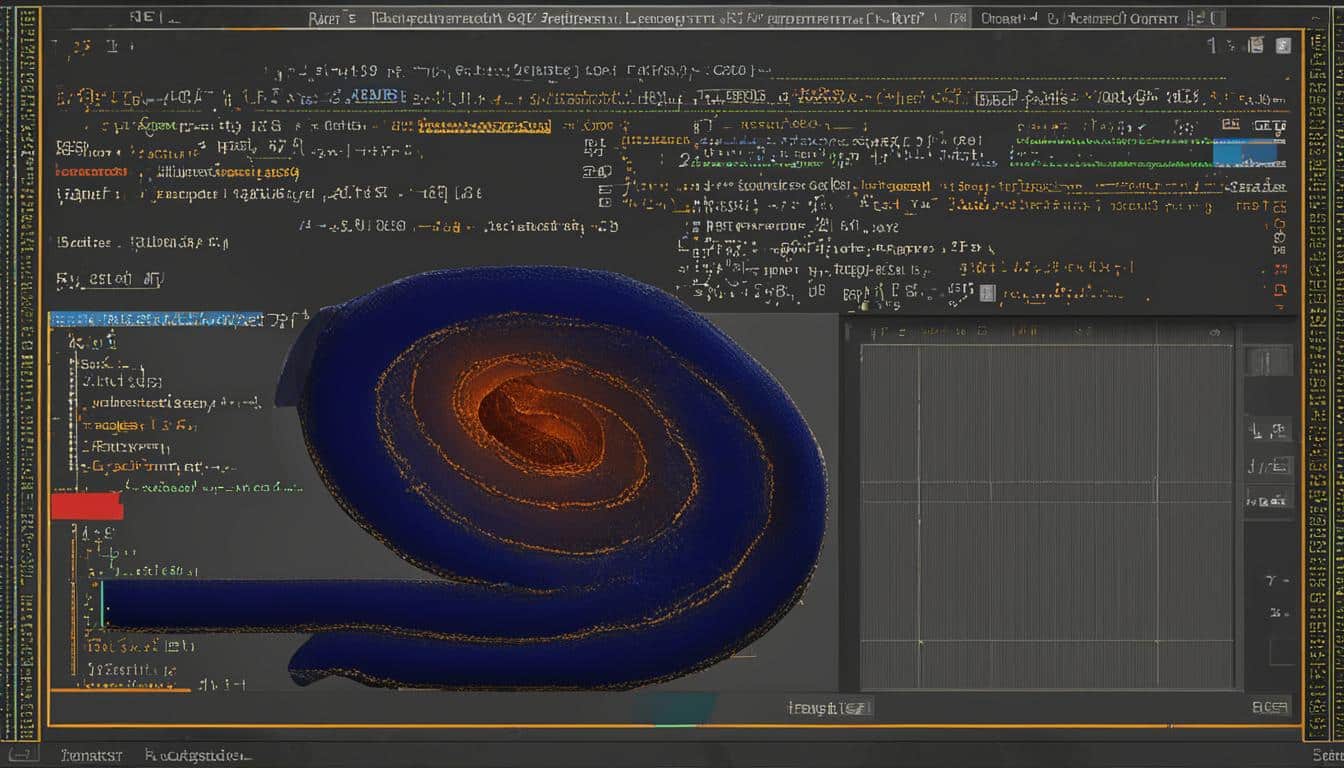Click the red color block in left panel

86,505
